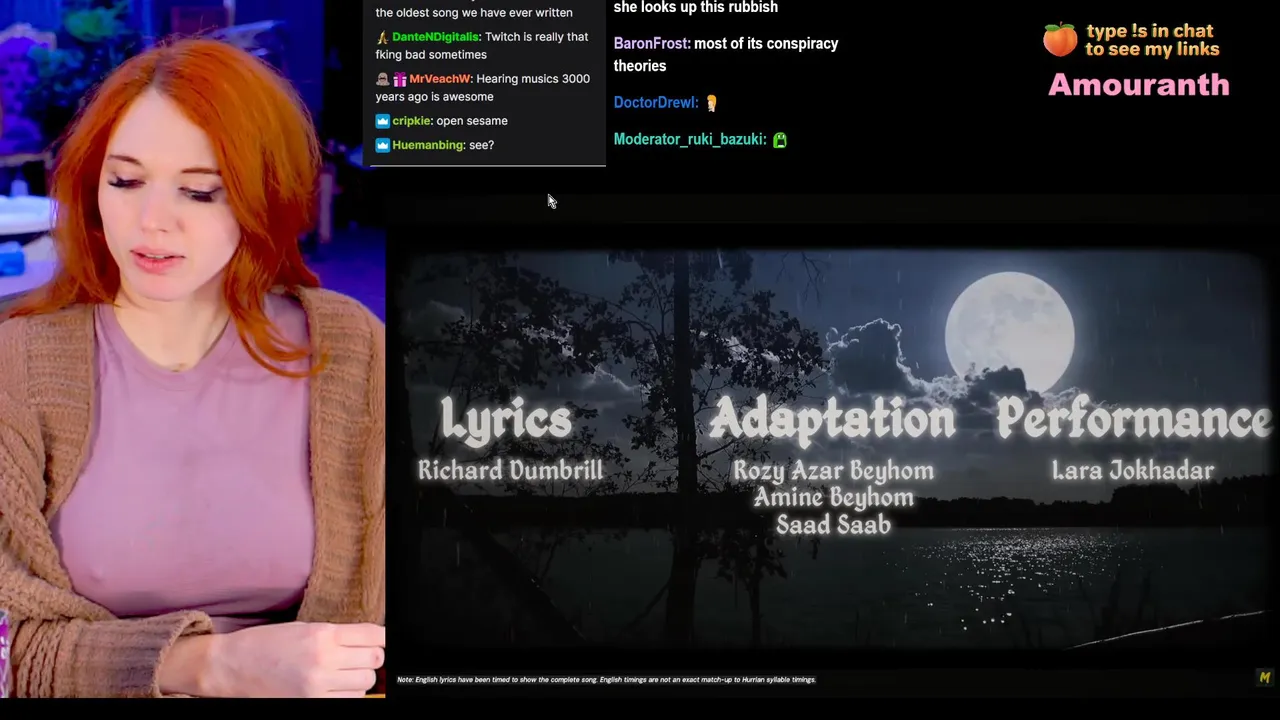The width and height of the screenshot is (1280, 720).
Task: Click the name Lara Jokhadar
Action: (1133, 470)
